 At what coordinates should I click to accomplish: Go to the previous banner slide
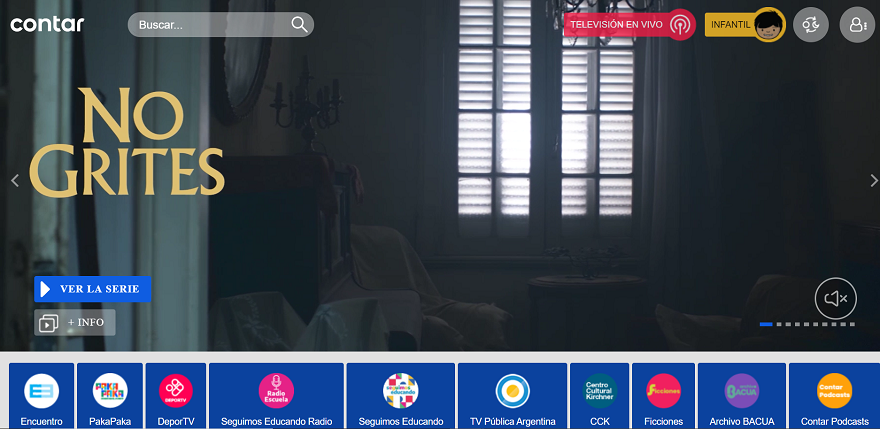15,181
